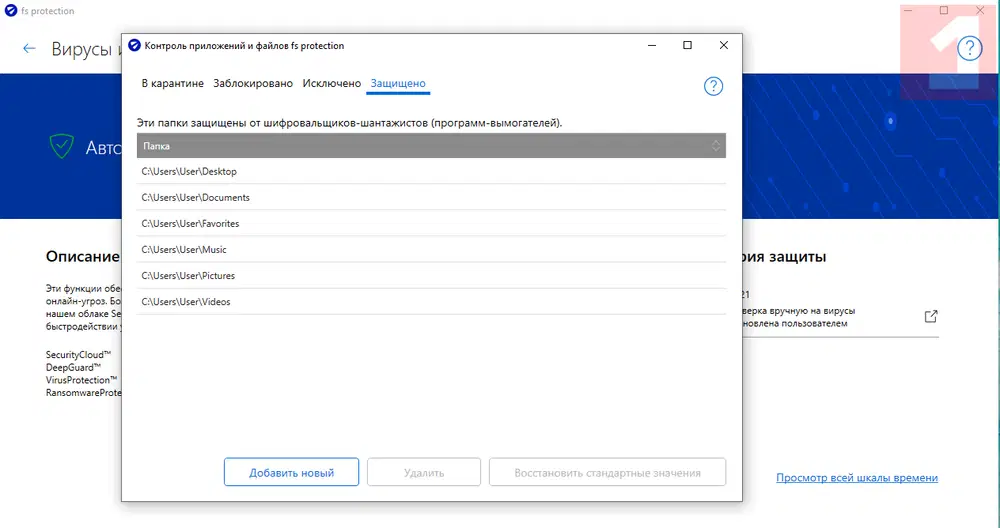
Task: Click sort arrows in the Папка column header
Action: click(x=716, y=146)
